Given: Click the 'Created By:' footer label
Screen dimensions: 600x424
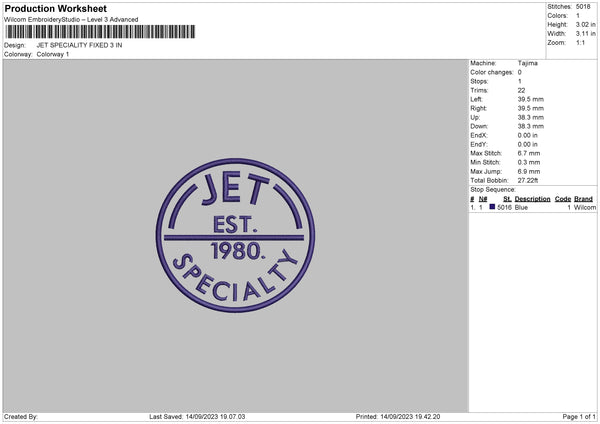Looking at the screenshot, I should (x=21, y=416).
